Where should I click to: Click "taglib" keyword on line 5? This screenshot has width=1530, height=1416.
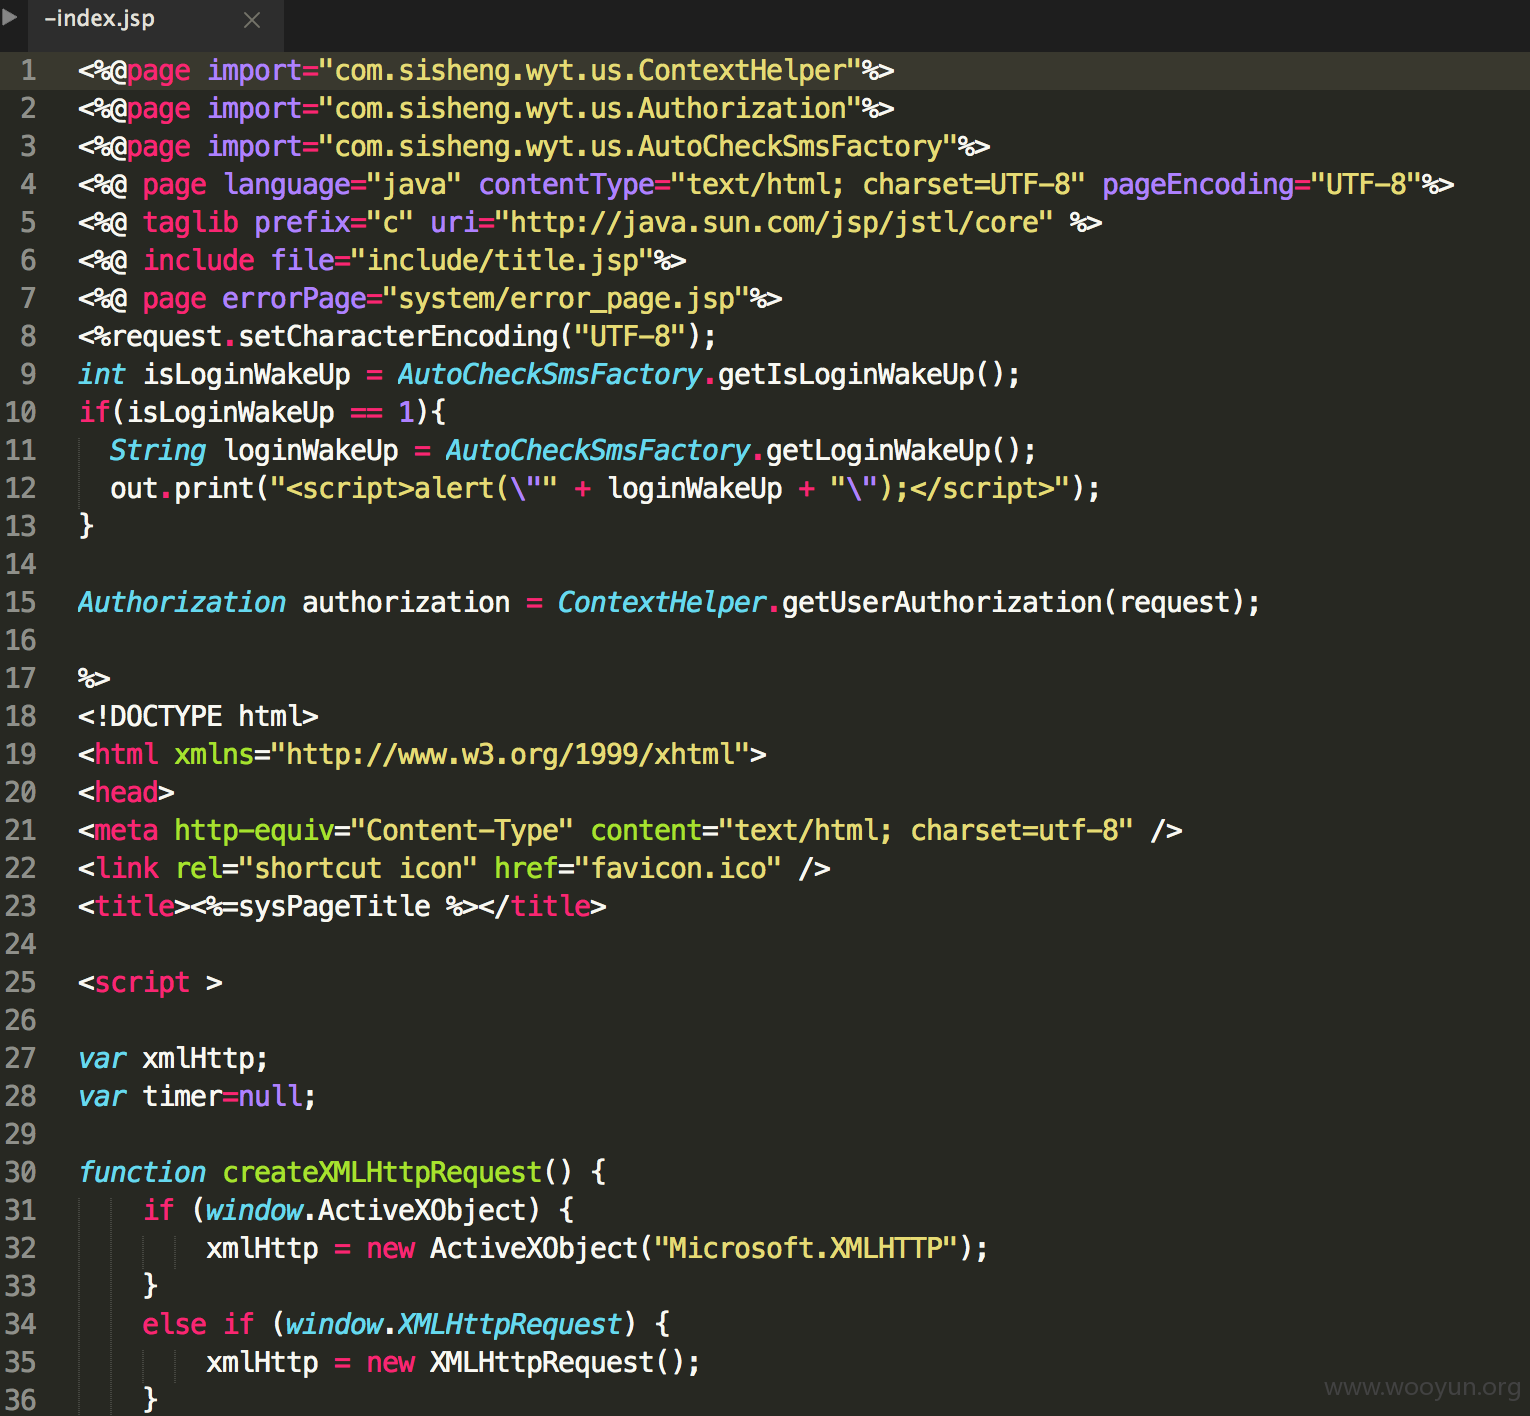tap(190, 222)
